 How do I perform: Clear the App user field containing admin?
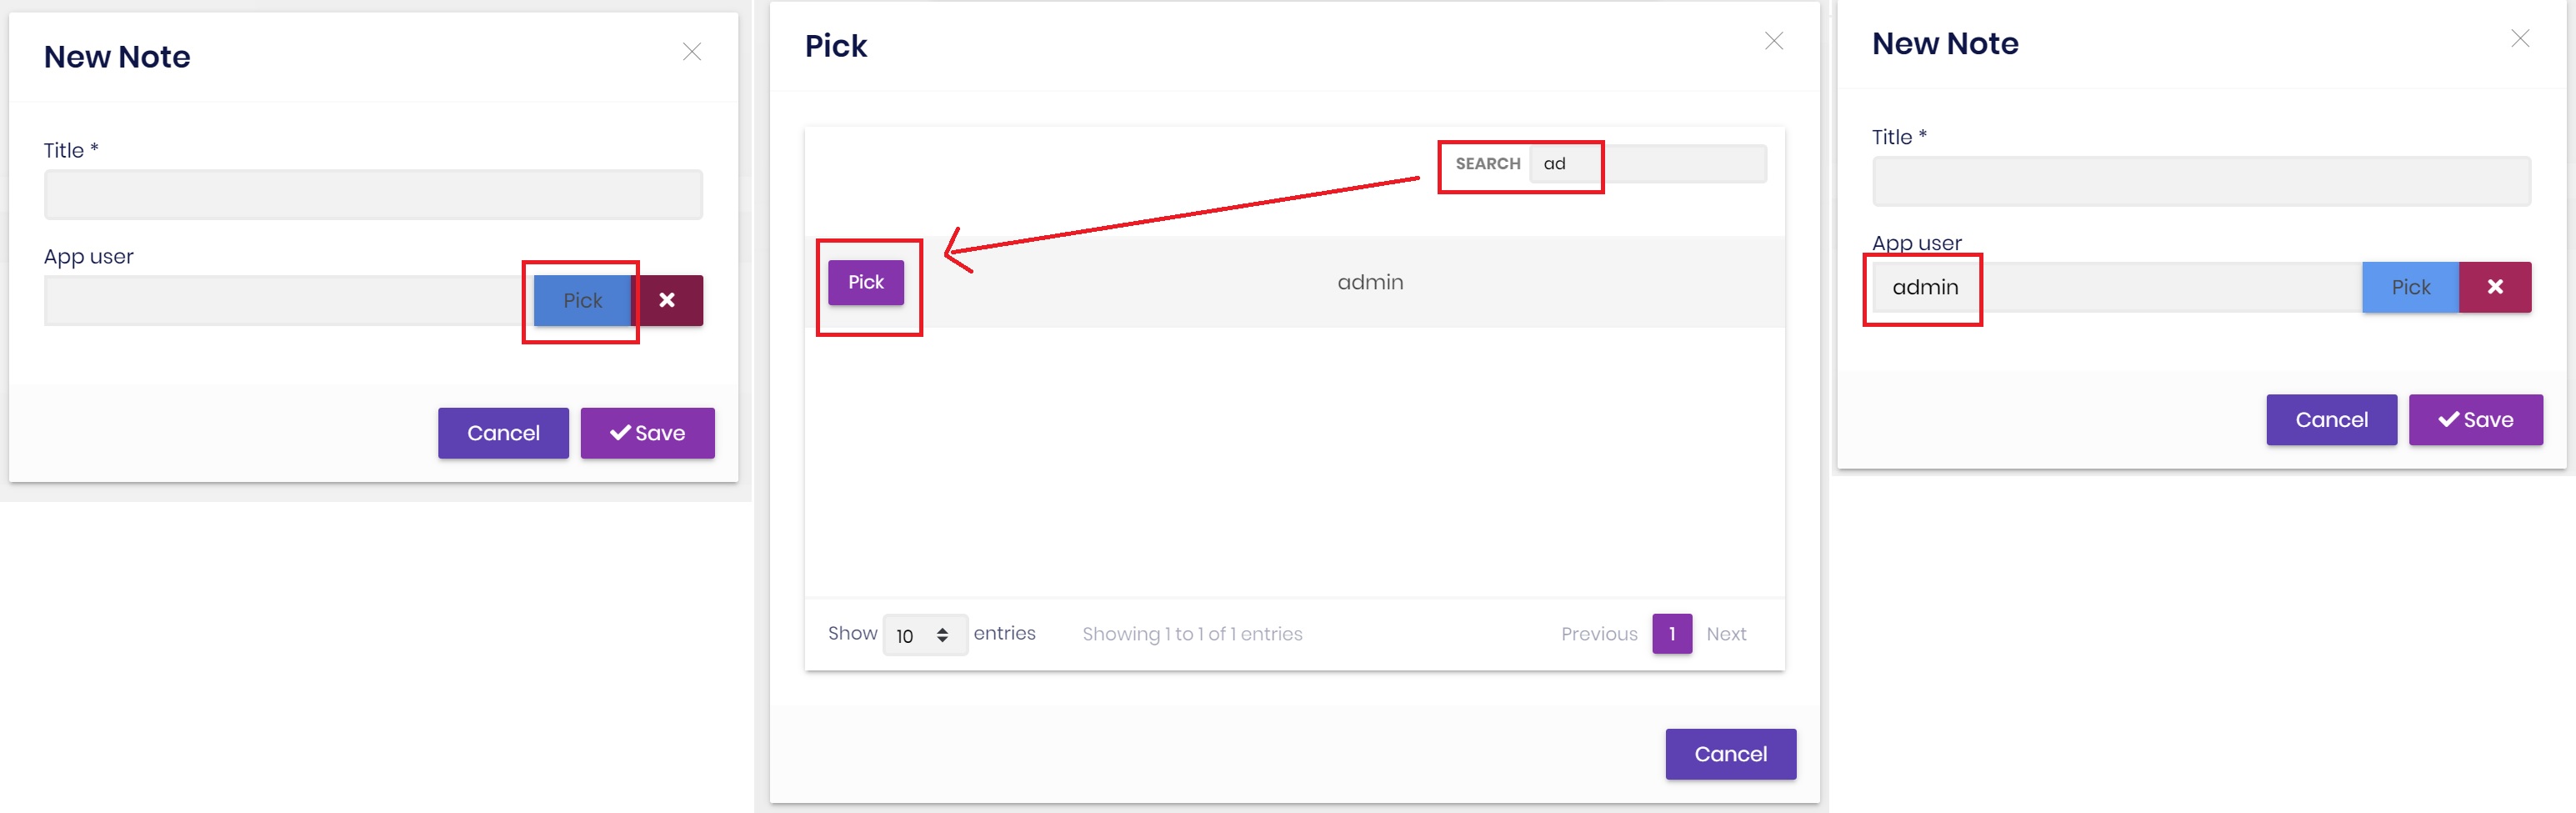[2494, 287]
